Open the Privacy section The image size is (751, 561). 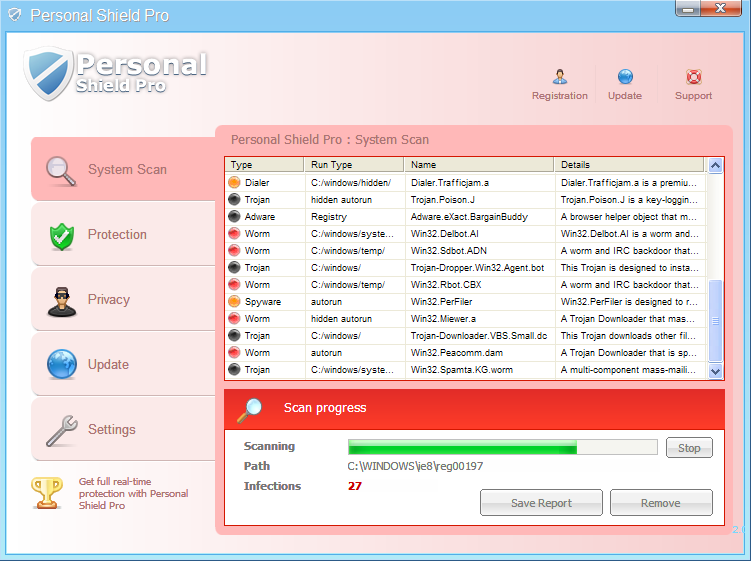point(124,299)
